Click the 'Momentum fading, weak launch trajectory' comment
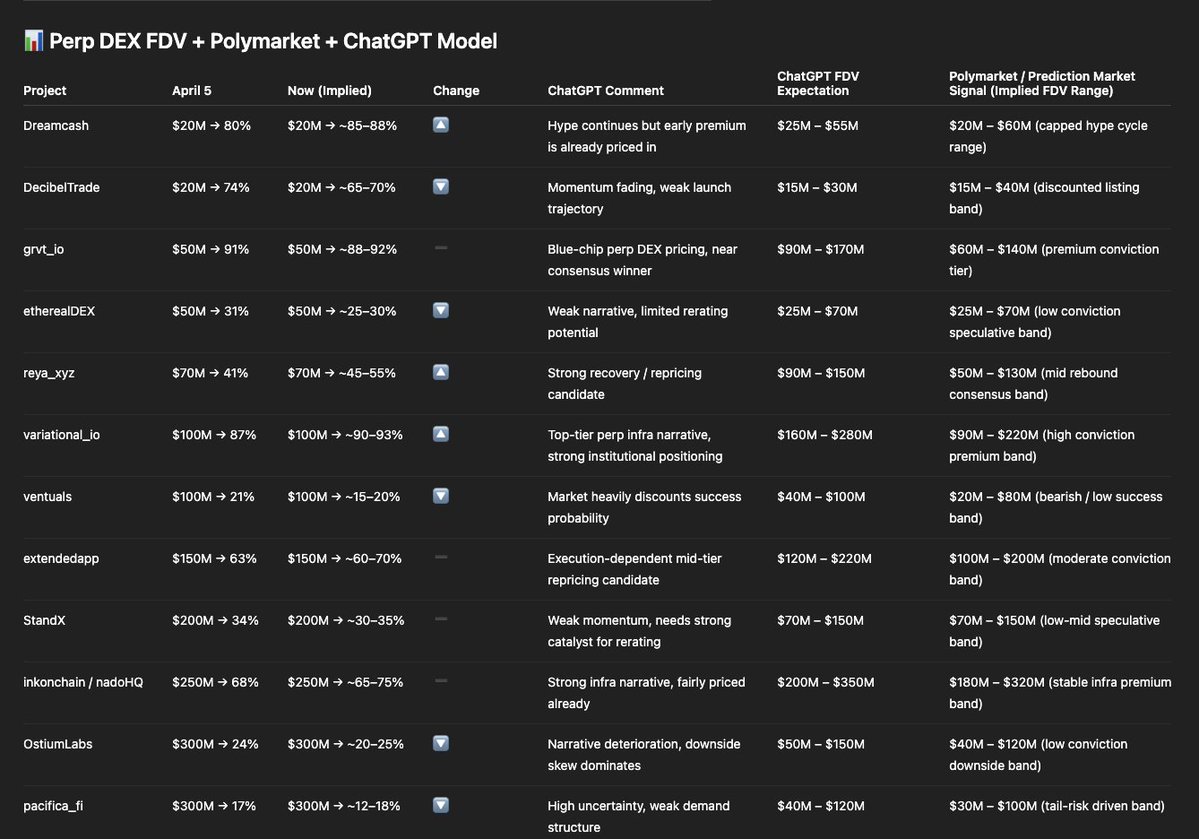Viewport: 1199px width, 839px height. 639,198
